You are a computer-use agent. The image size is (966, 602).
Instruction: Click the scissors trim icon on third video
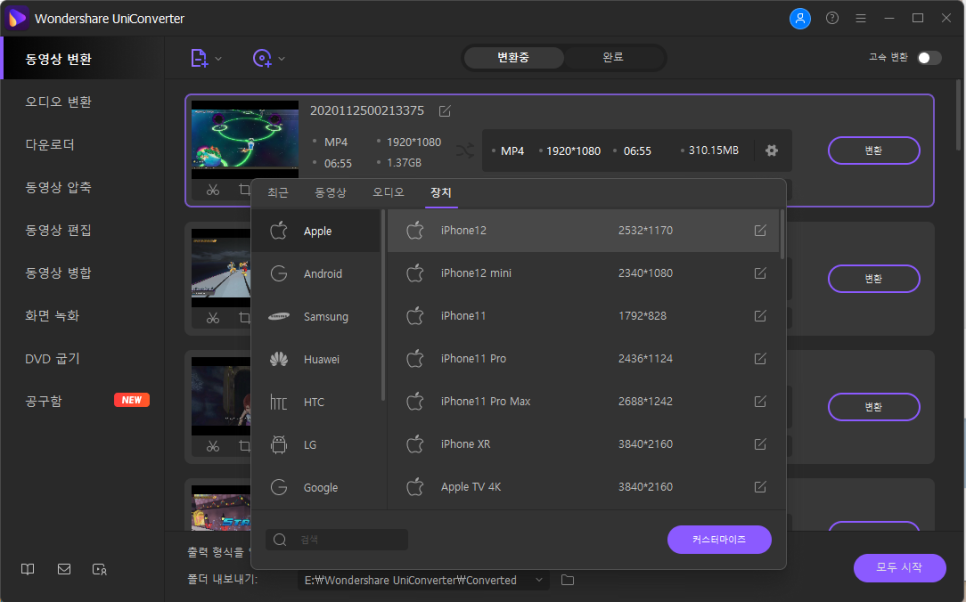[213, 446]
